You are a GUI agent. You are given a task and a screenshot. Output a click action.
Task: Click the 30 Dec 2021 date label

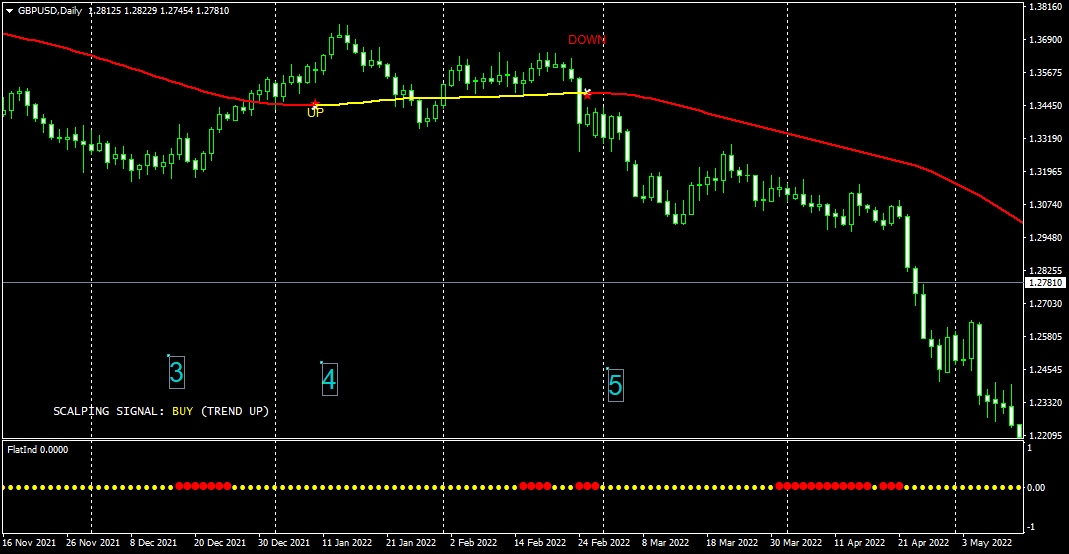coord(284,543)
